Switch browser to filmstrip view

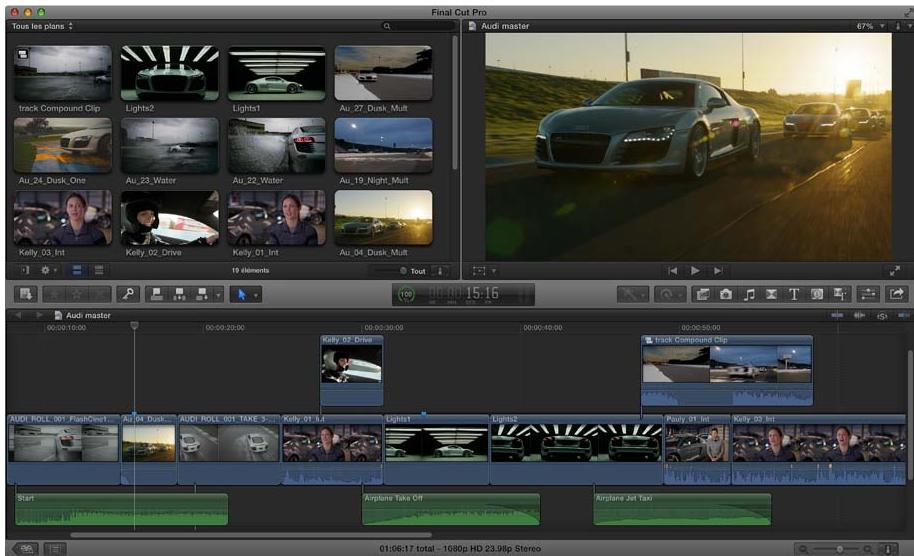77,270
